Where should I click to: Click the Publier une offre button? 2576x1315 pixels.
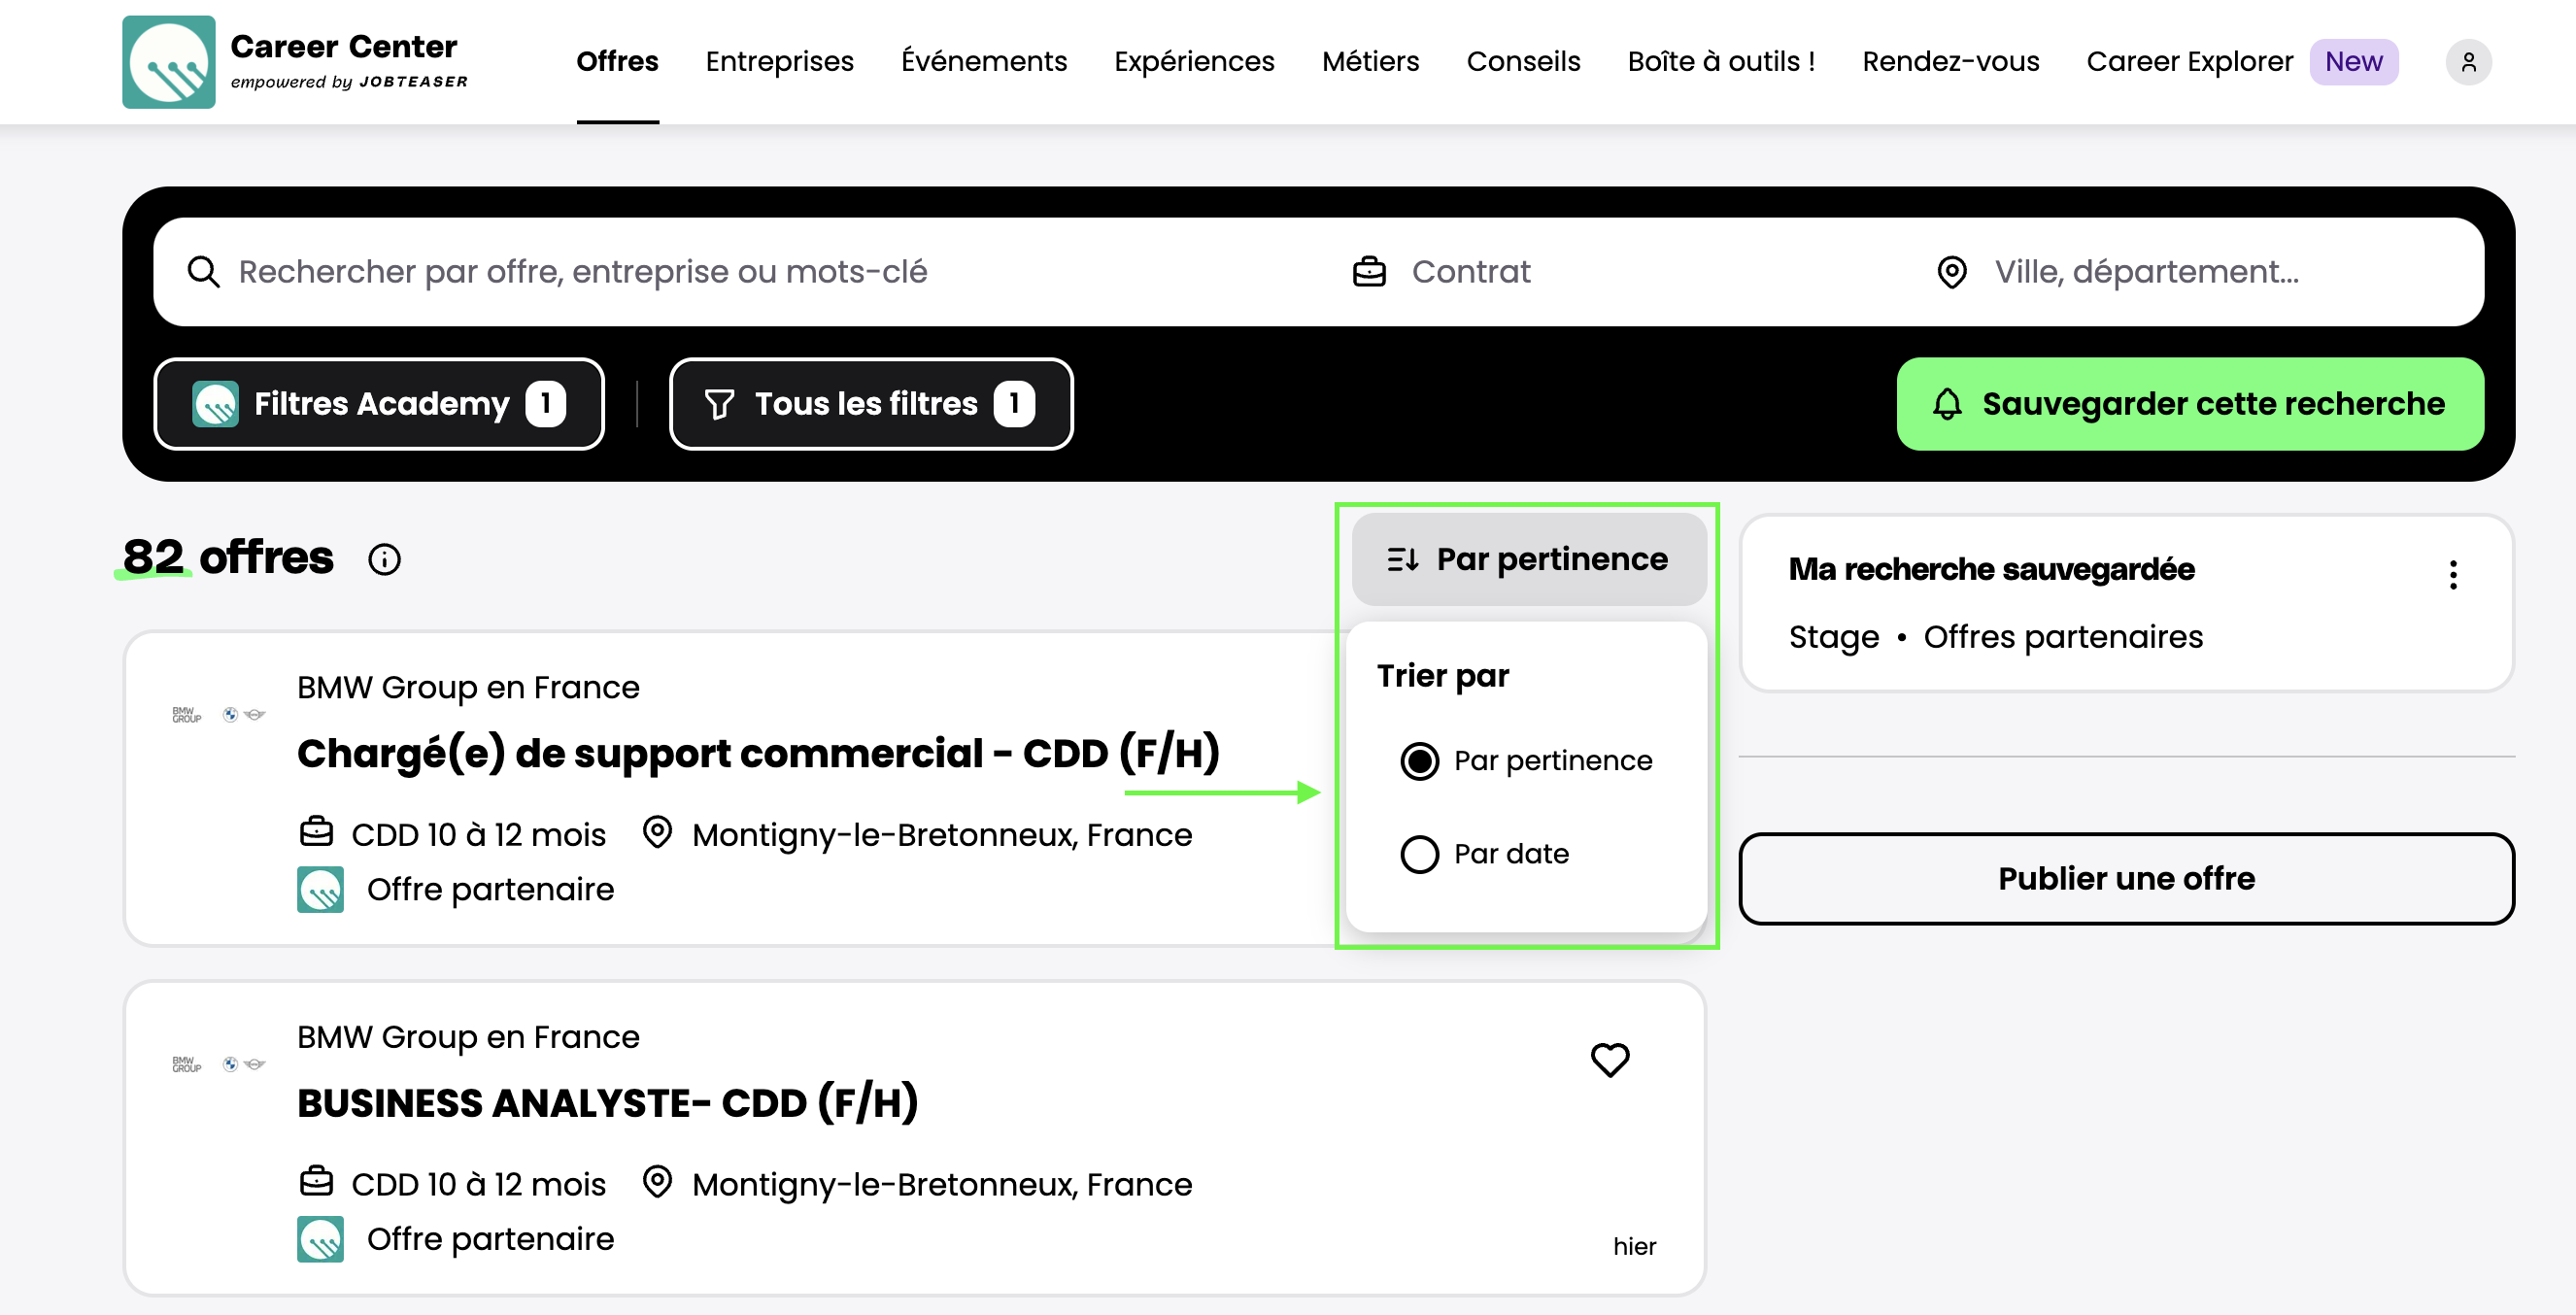coord(2125,878)
